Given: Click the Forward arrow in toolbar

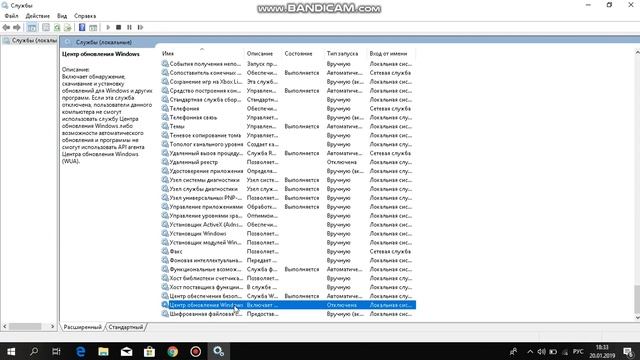Looking at the screenshot, I should 17,27.
